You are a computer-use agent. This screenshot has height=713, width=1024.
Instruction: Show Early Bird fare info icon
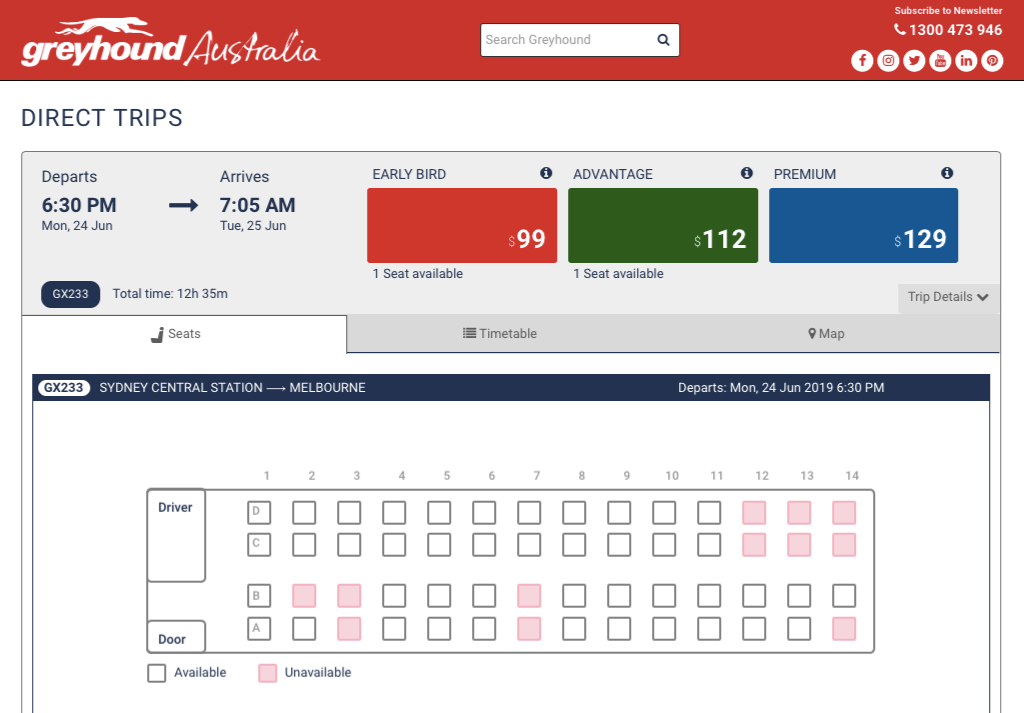(546, 173)
